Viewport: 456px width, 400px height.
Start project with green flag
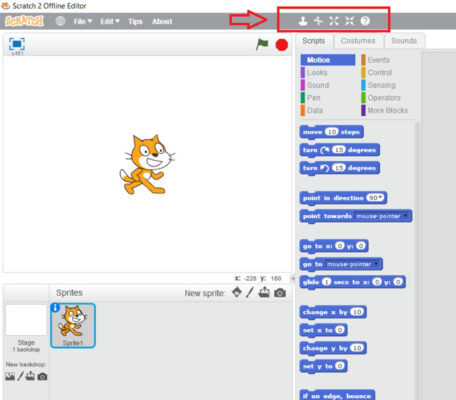(x=262, y=44)
